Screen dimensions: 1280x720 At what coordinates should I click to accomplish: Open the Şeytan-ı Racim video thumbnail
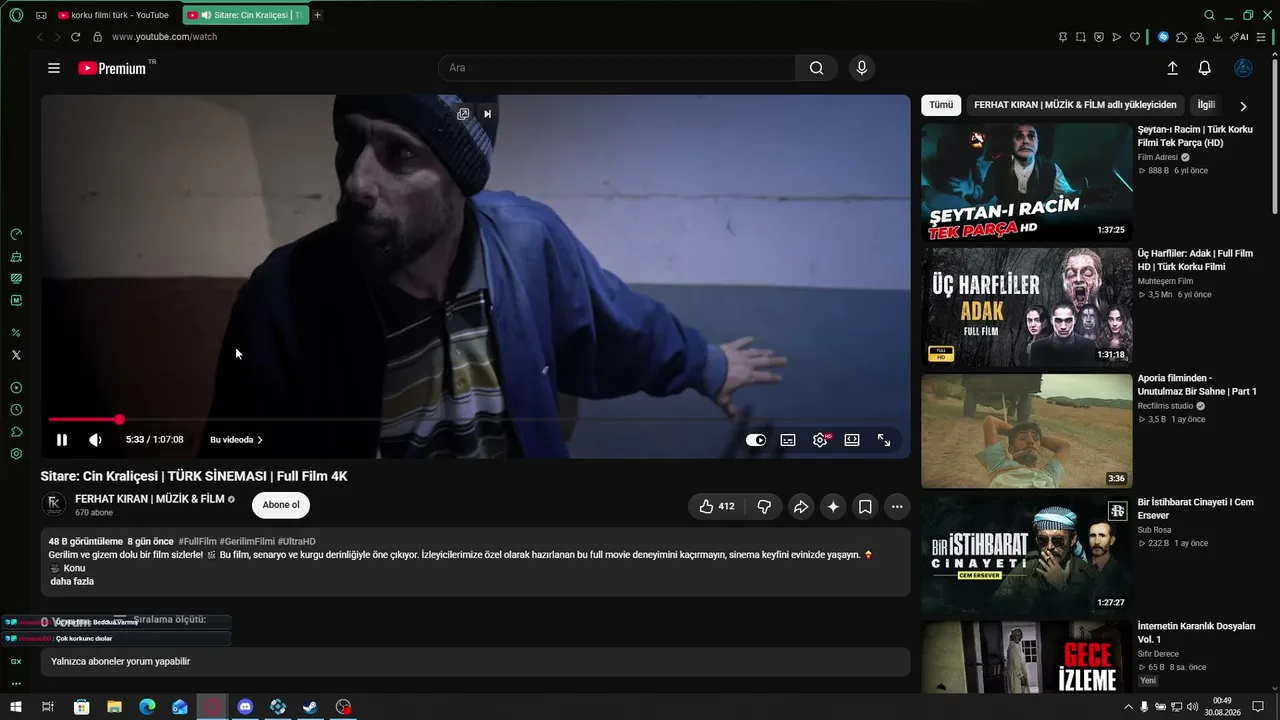1027,182
